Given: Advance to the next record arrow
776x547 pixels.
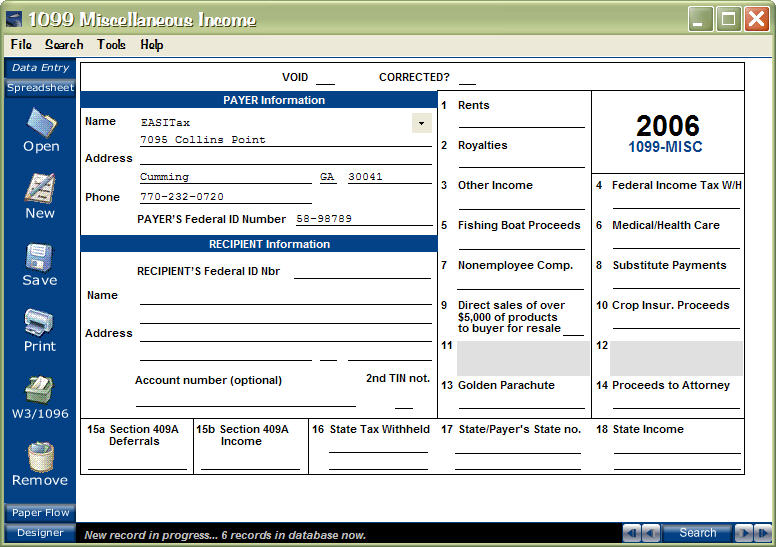Looking at the screenshot, I should click(x=744, y=533).
